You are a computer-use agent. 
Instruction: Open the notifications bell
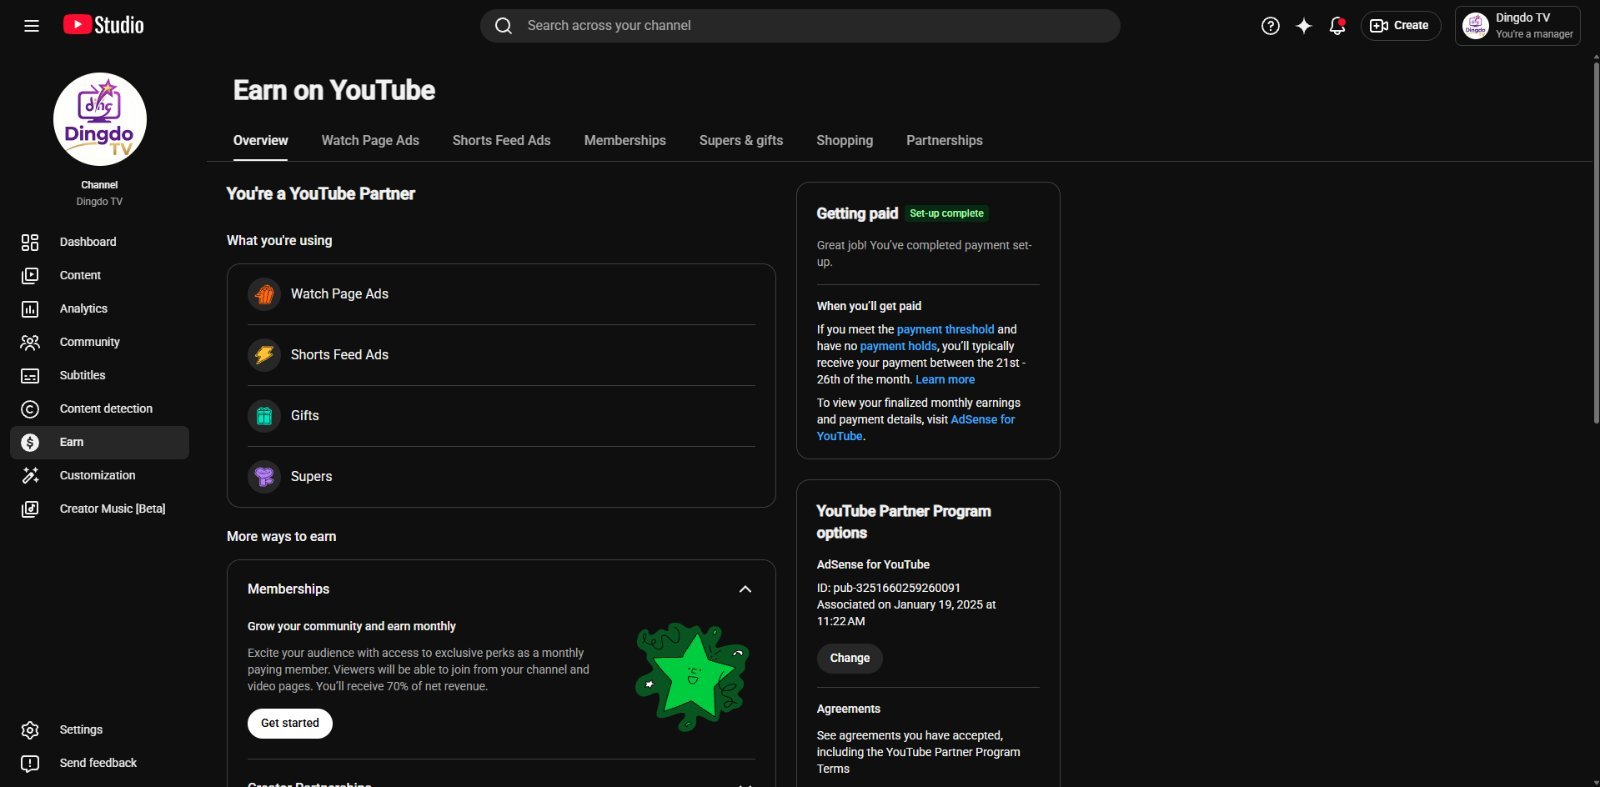pyautogui.click(x=1337, y=26)
